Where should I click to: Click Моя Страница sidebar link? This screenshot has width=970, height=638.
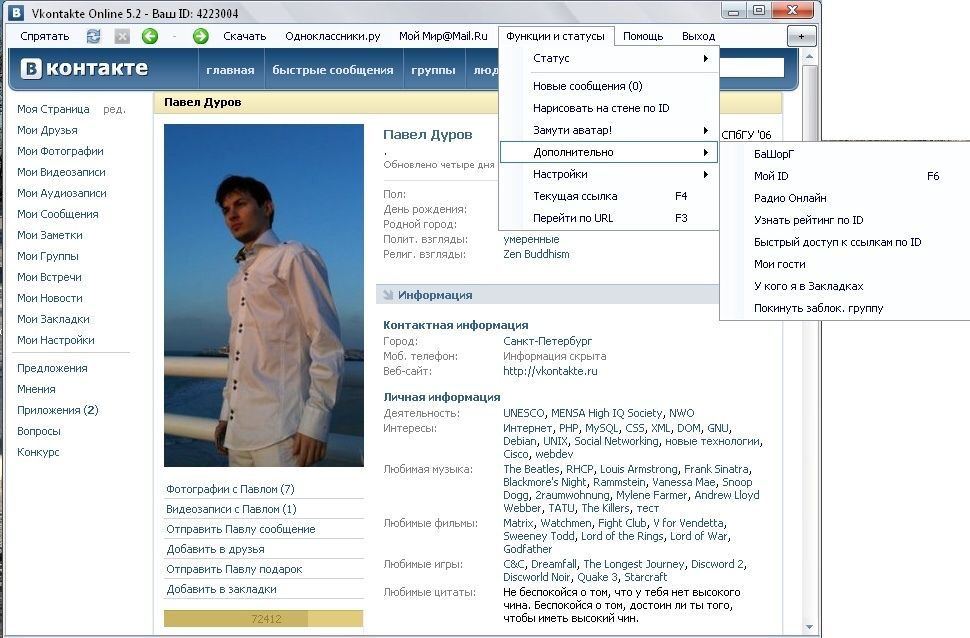pos(53,109)
